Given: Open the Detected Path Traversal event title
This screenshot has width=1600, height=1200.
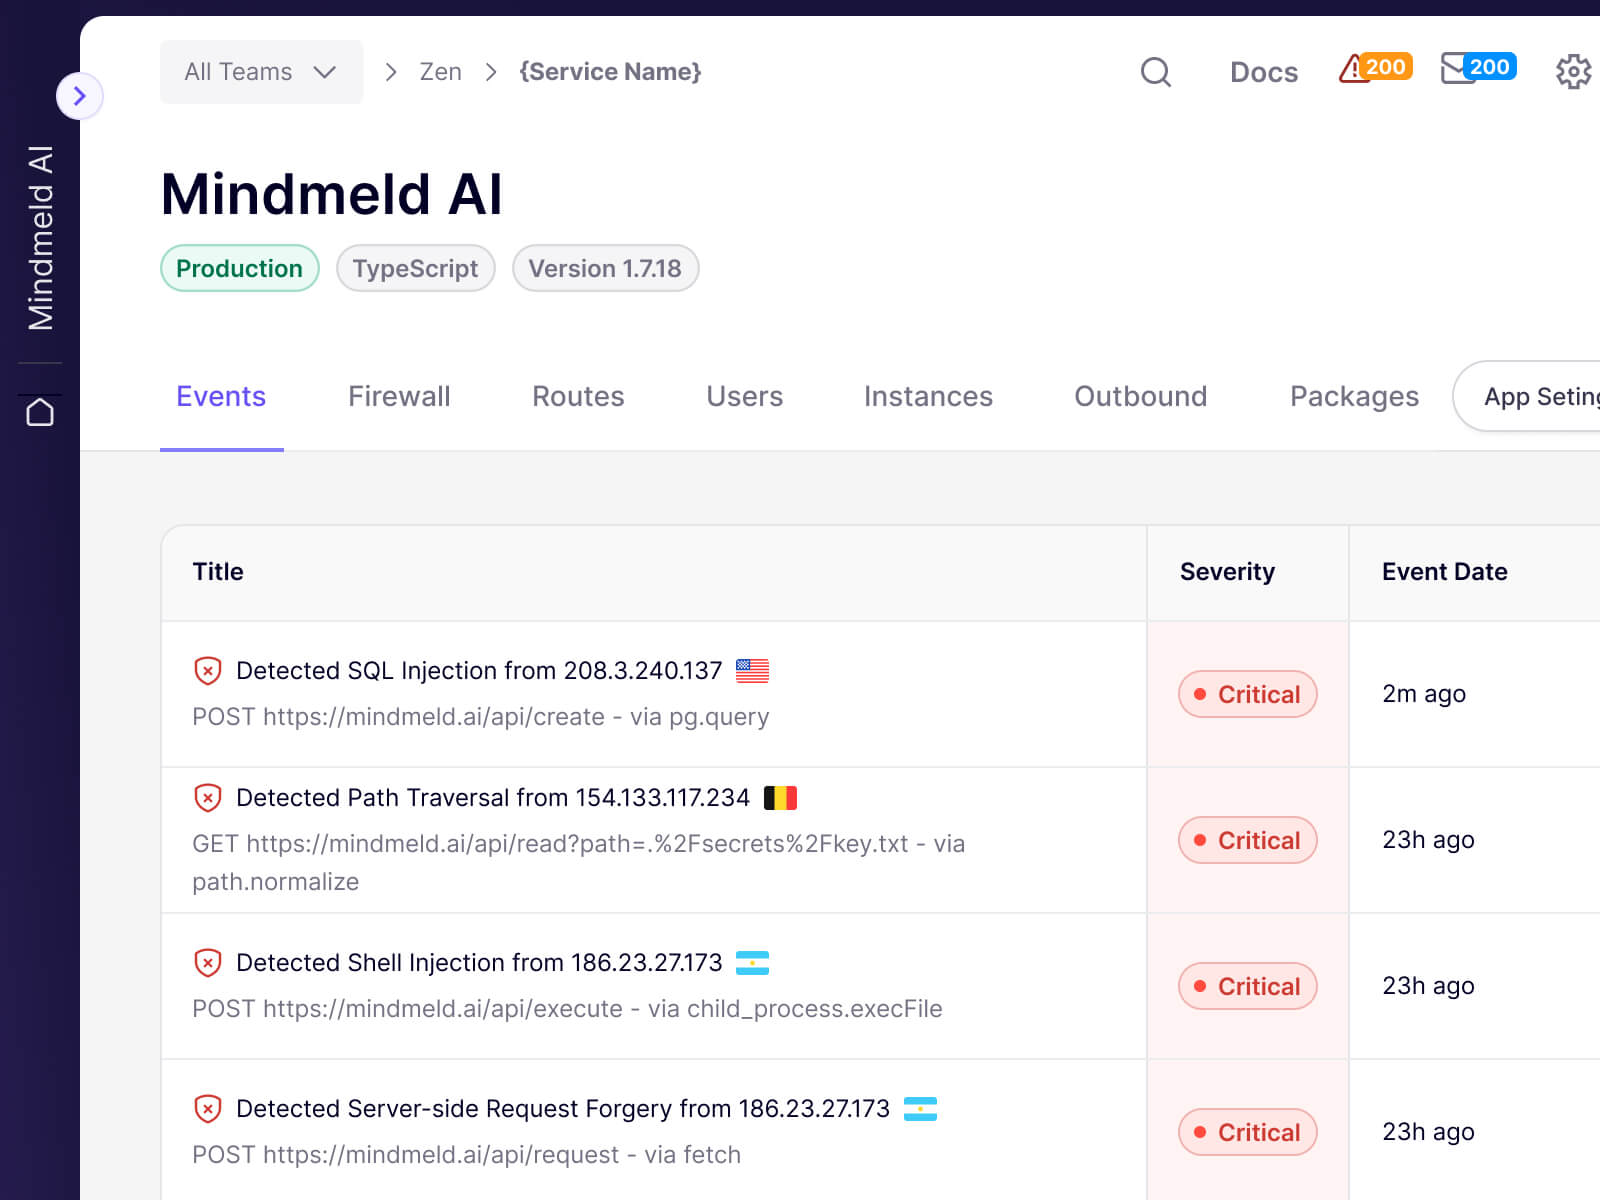Looking at the screenshot, I should point(493,797).
